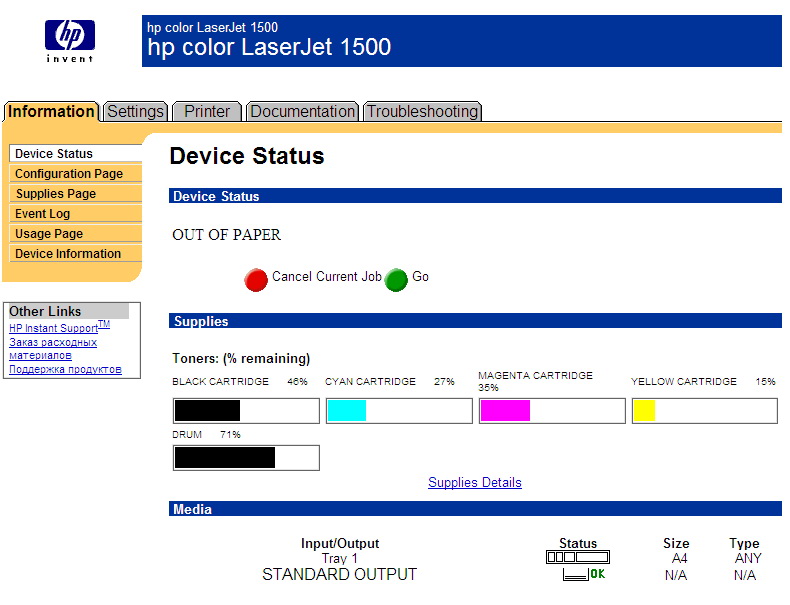Click the Standard Output OK status icon
This screenshot has height=605, width=790.
coord(584,574)
